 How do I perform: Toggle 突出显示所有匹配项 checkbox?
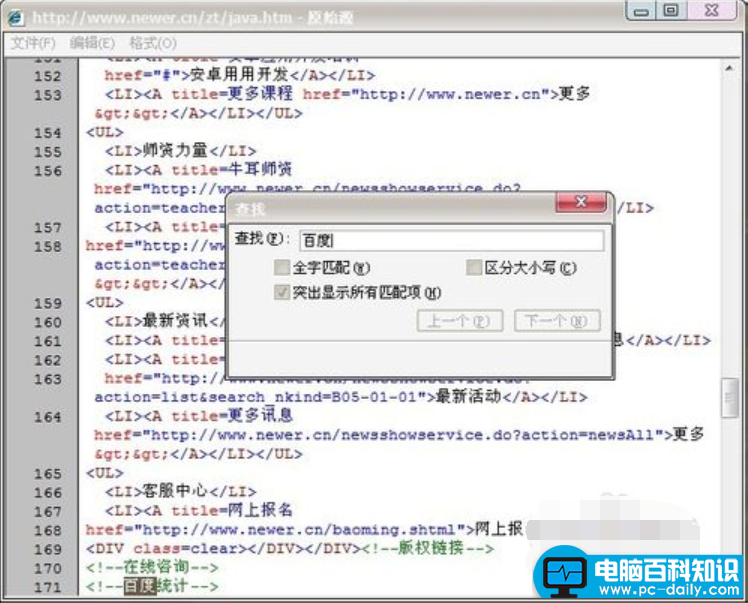(x=282, y=292)
